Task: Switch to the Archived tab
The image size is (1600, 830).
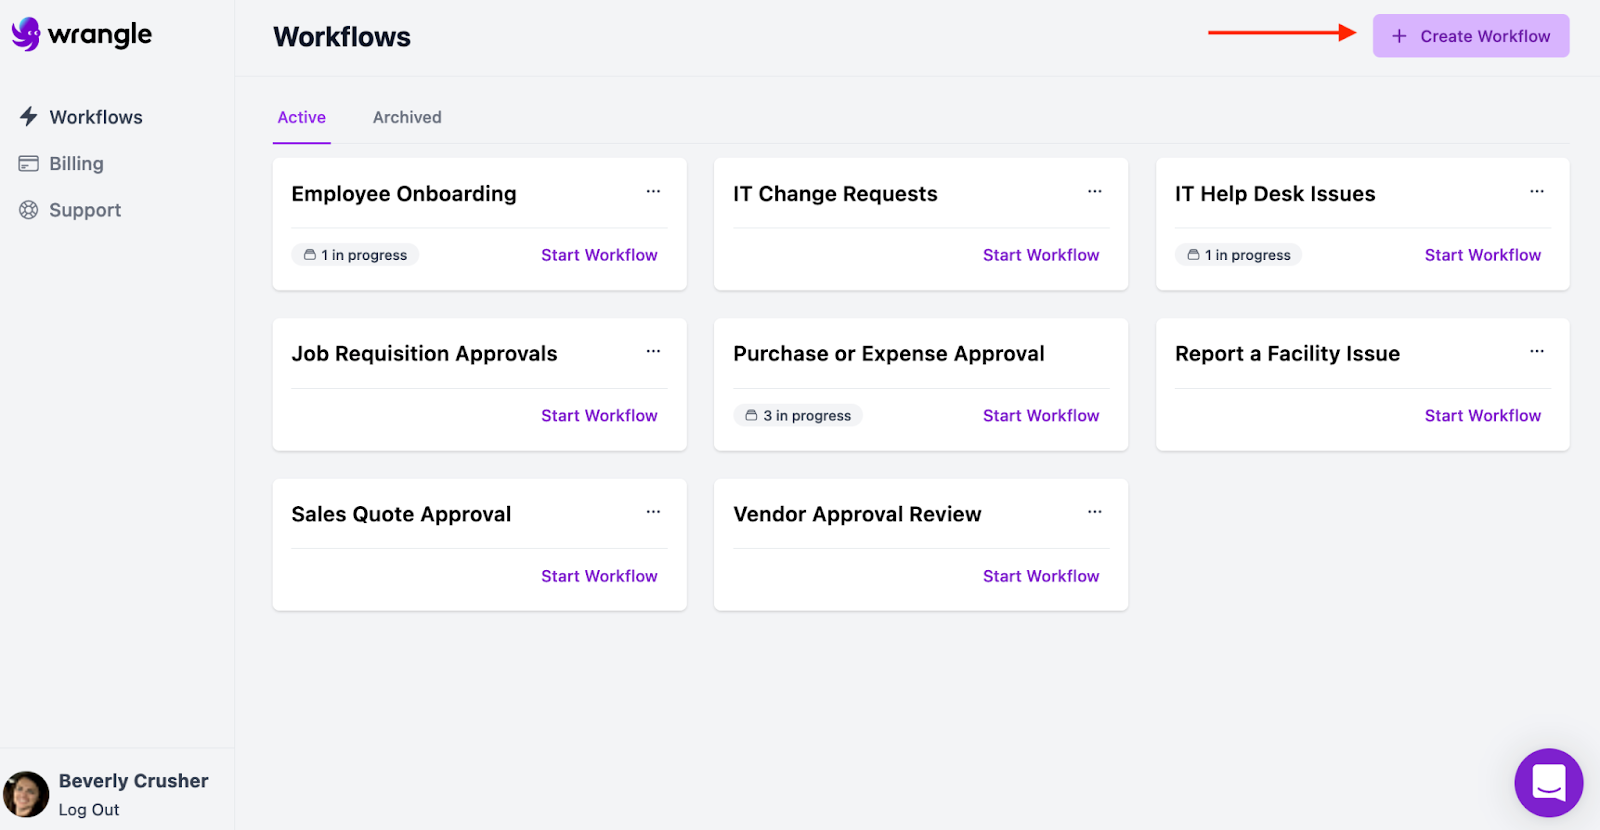Action: 407,117
